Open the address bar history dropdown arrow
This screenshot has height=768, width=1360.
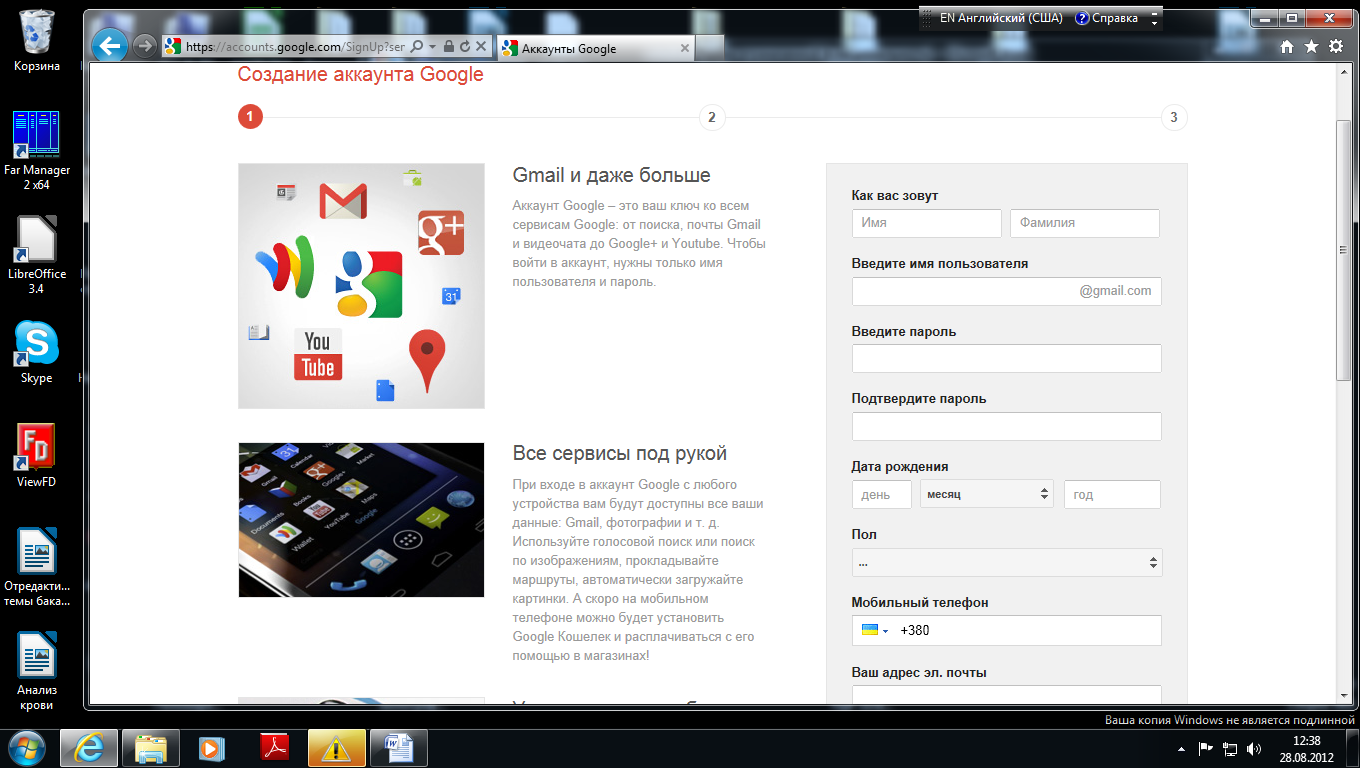pyautogui.click(x=432, y=47)
